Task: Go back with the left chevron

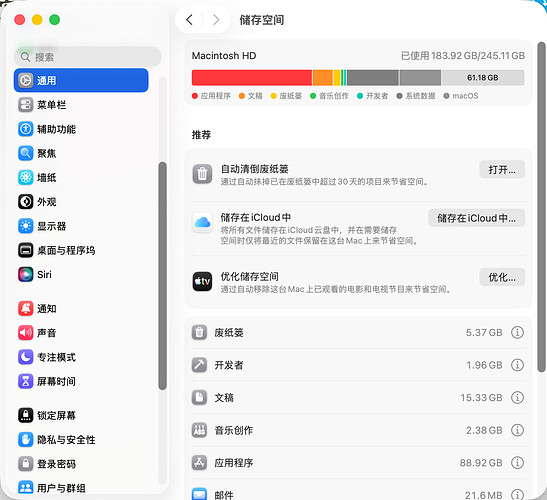Action: (189, 20)
